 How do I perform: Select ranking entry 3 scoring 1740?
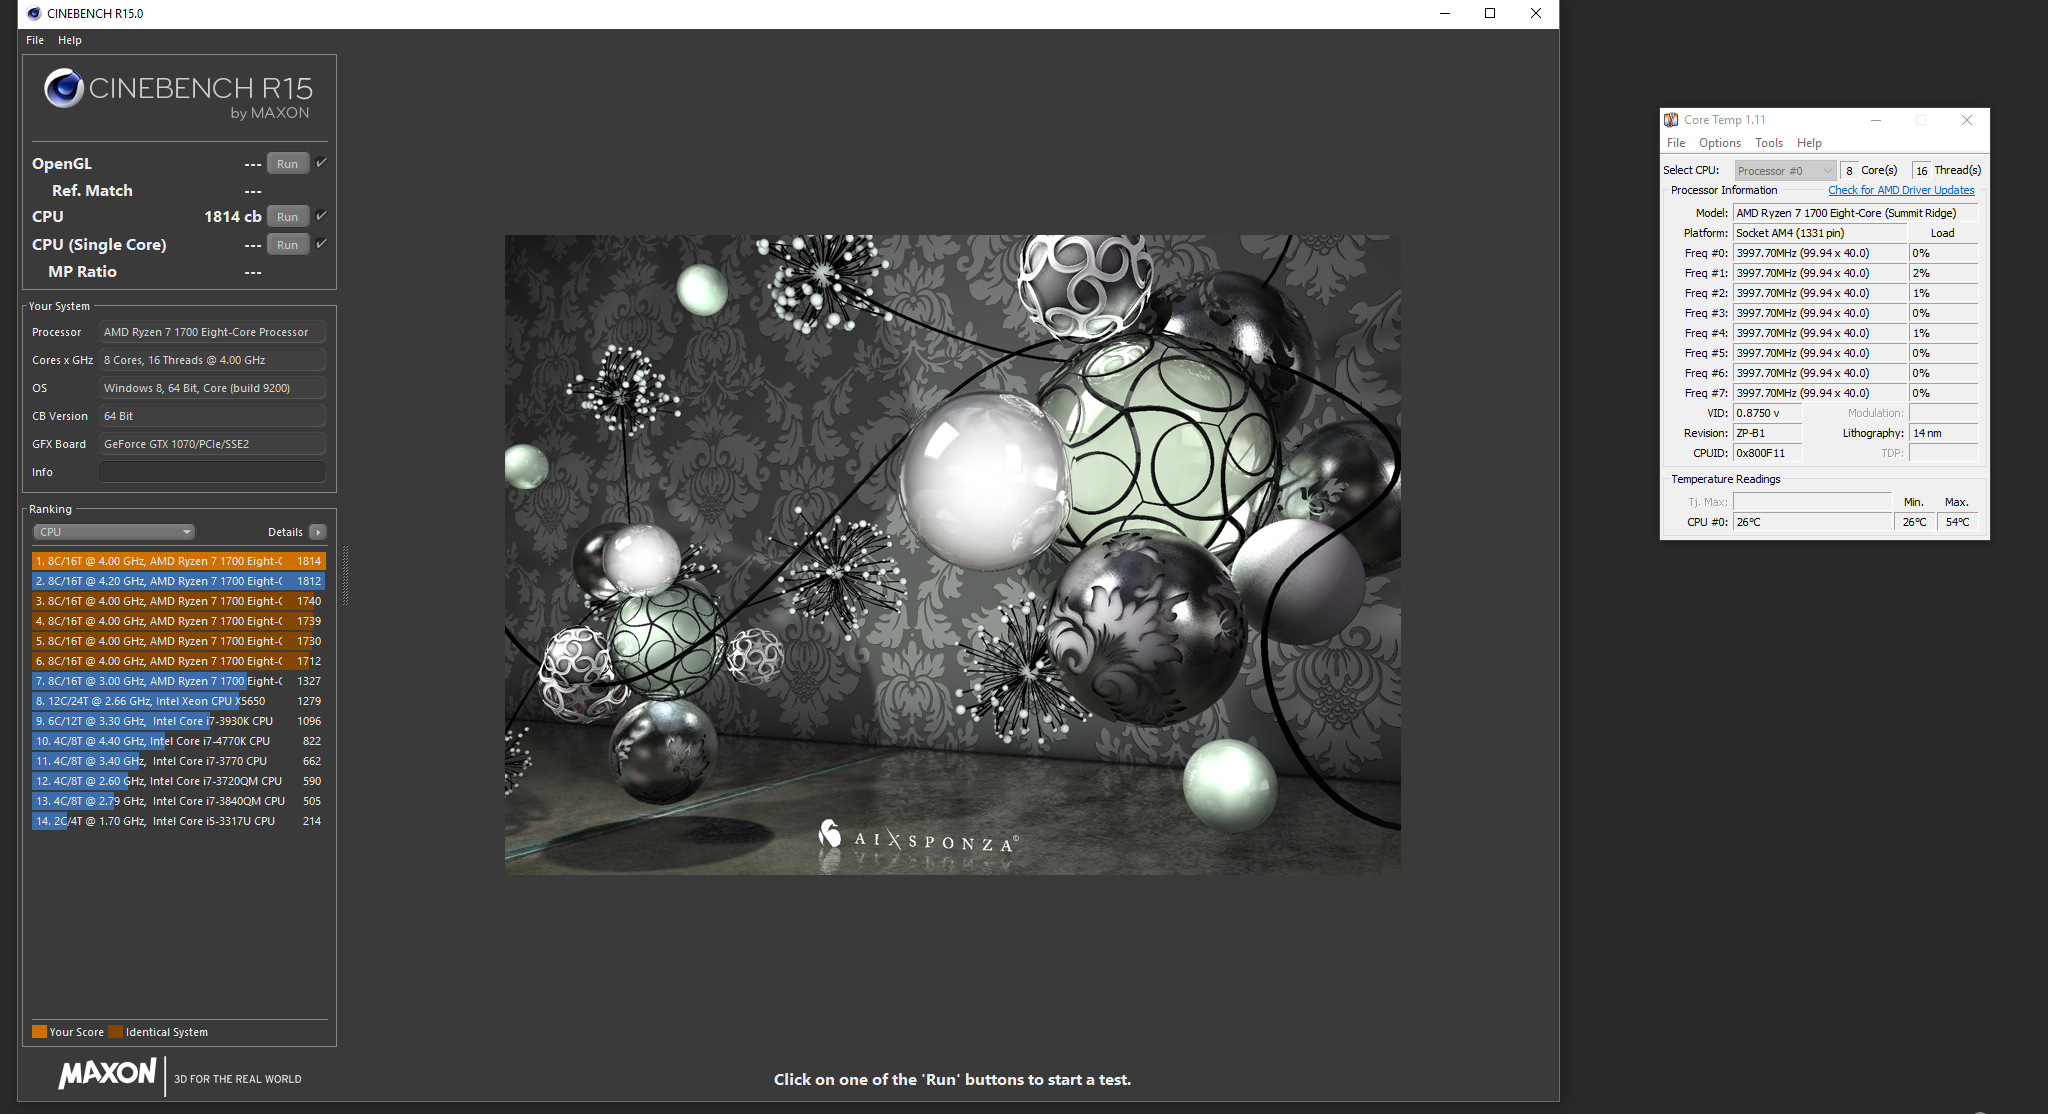coord(178,601)
